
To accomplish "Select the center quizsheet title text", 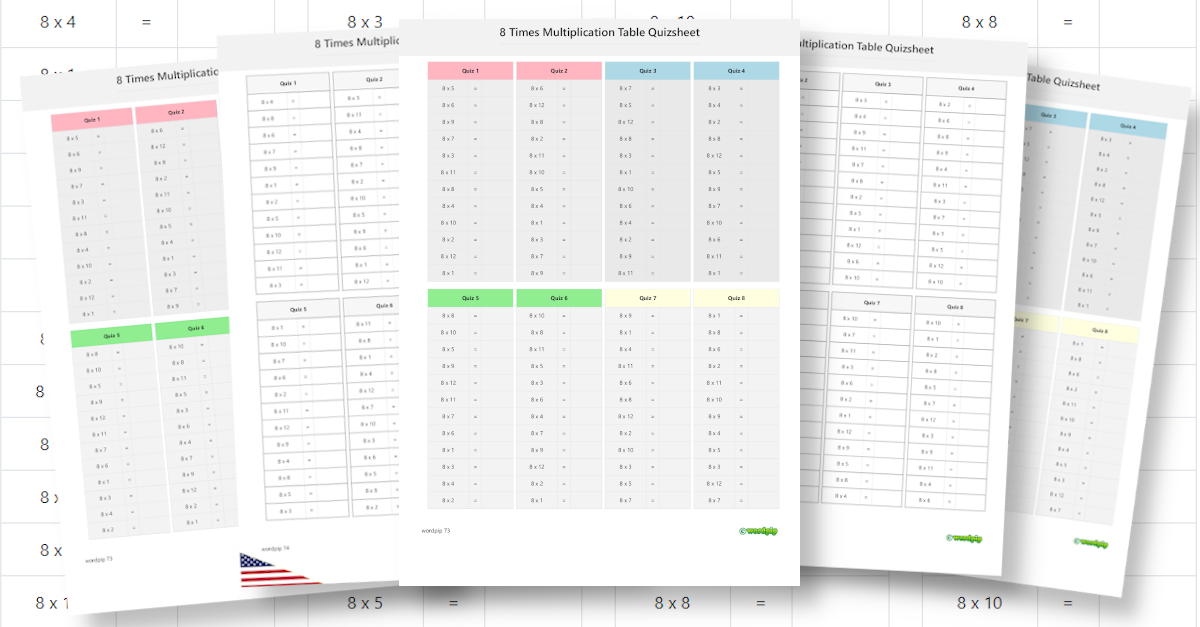I will pos(599,32).
